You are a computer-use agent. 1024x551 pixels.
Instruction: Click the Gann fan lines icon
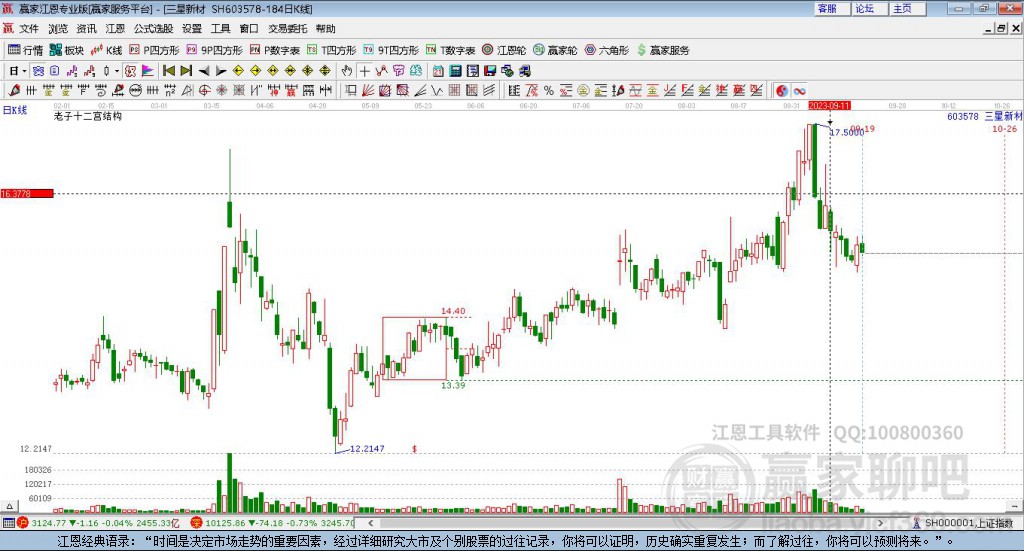pyautogui.click(x=368, y=90)
